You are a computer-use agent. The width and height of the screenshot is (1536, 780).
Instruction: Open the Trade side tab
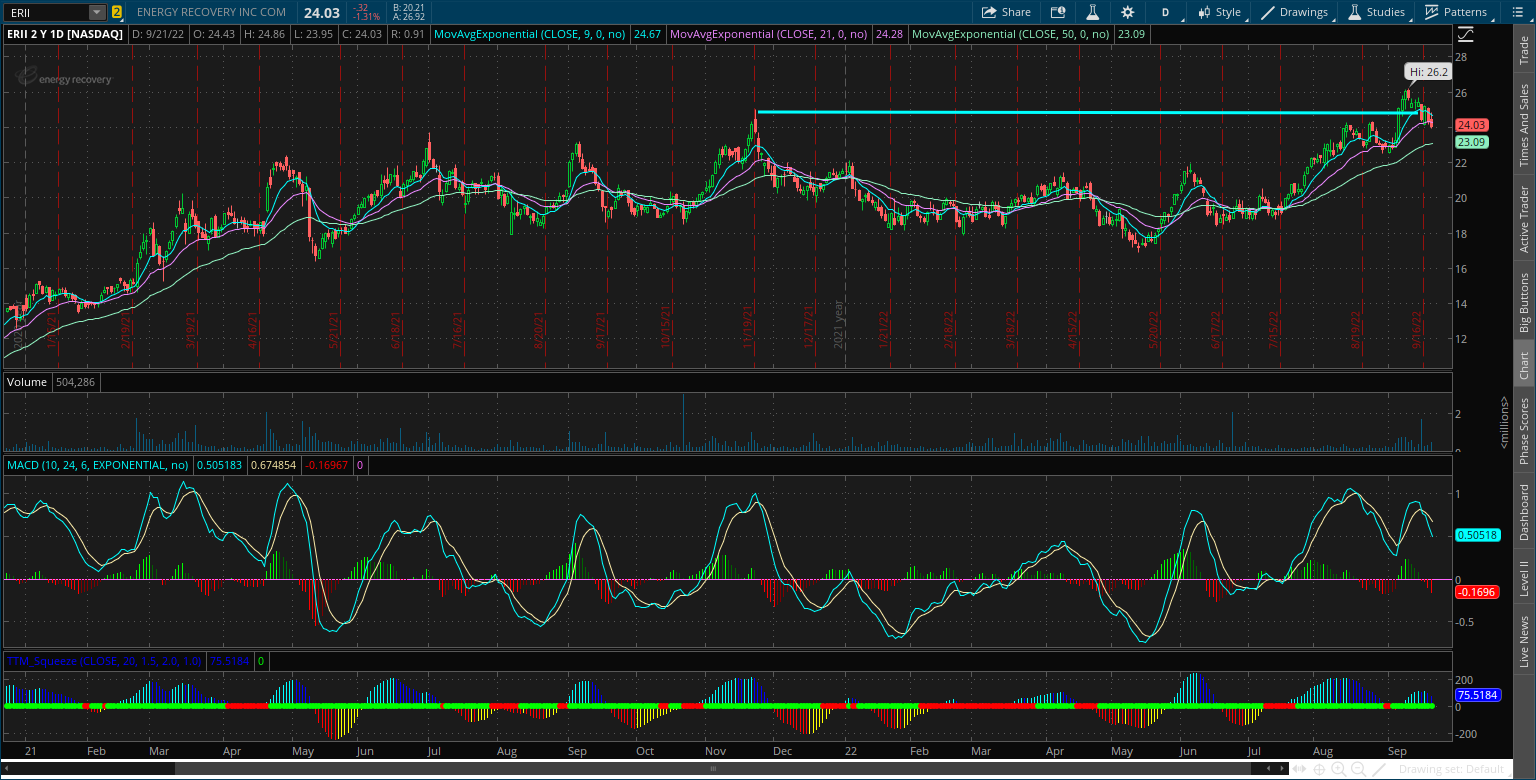click(1524, 51)
